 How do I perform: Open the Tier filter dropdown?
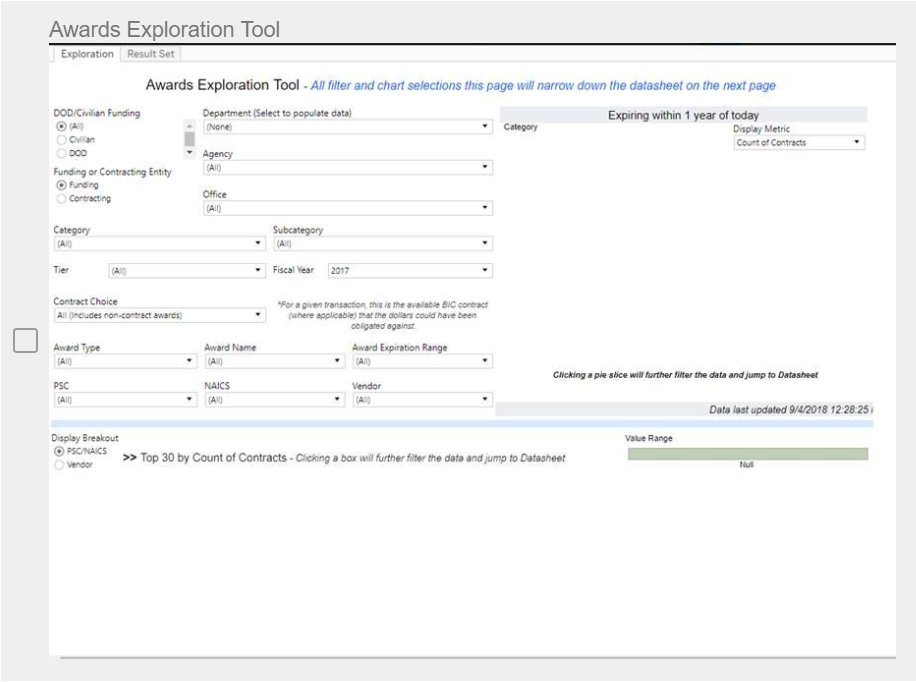[184, 270]
